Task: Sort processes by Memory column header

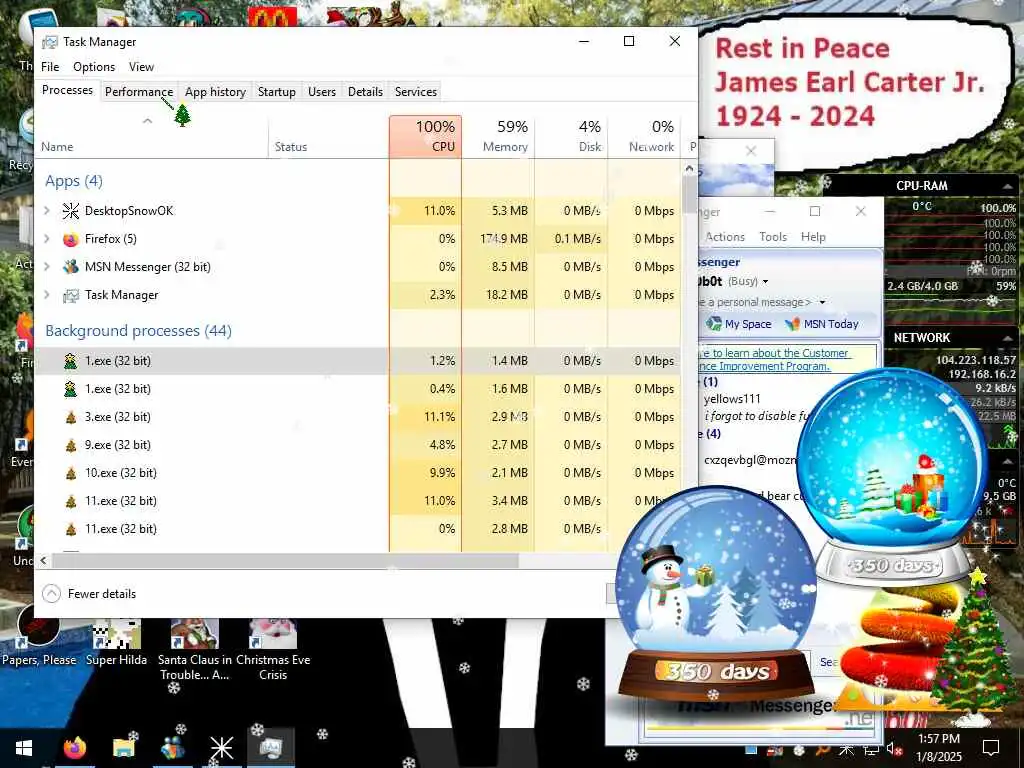Action: (498, 137)
